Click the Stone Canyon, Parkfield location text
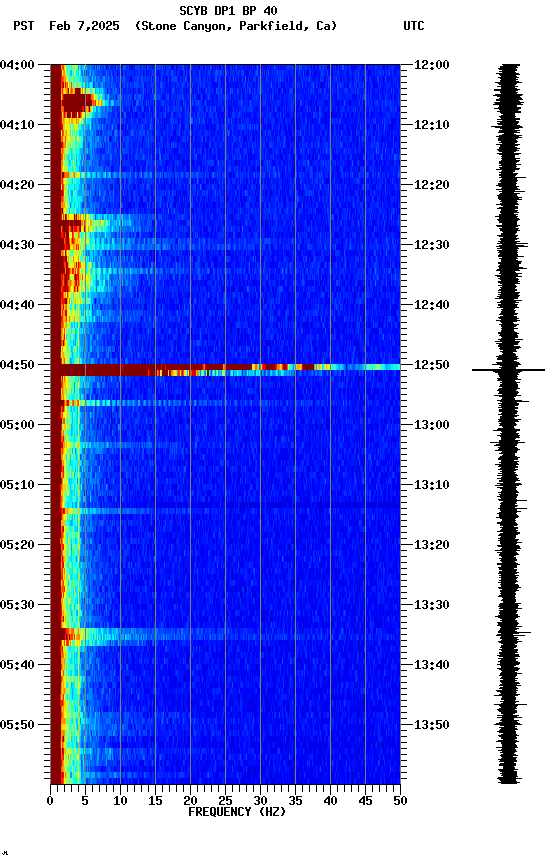Viewport: 552px width, 864px height. pos(236,26)
